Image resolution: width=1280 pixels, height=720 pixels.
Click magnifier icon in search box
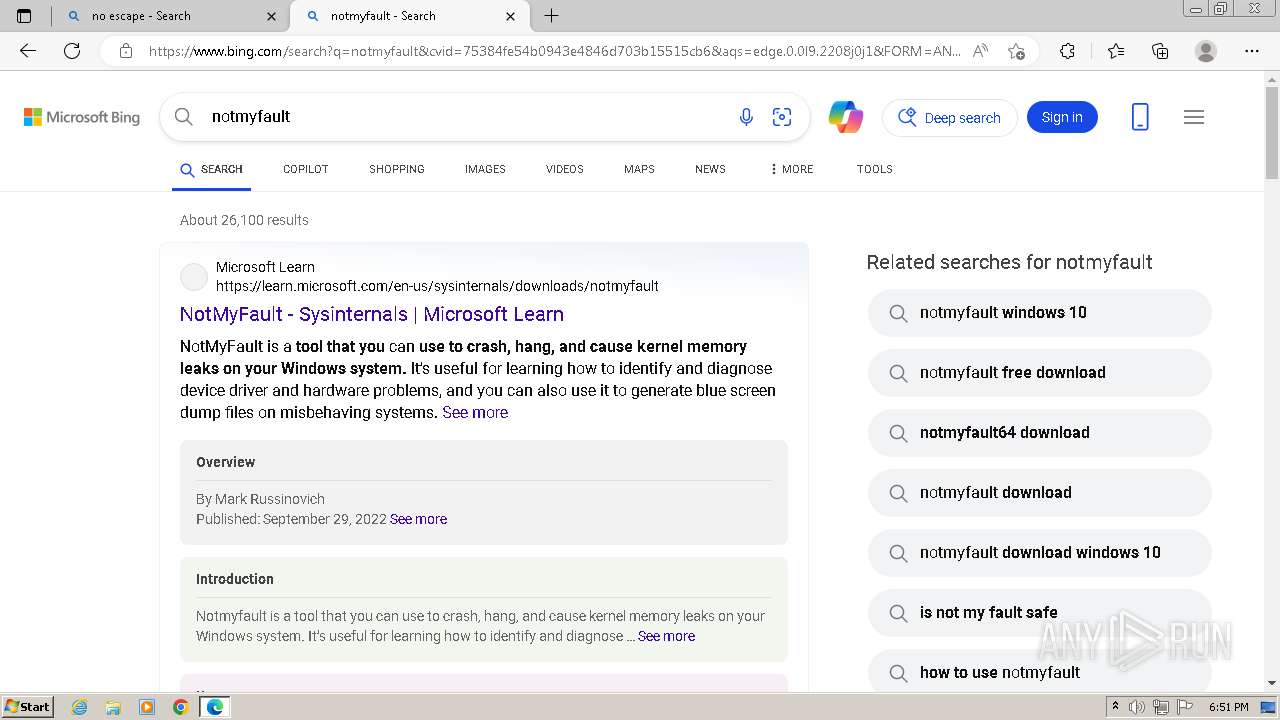[x=184, y=117]
